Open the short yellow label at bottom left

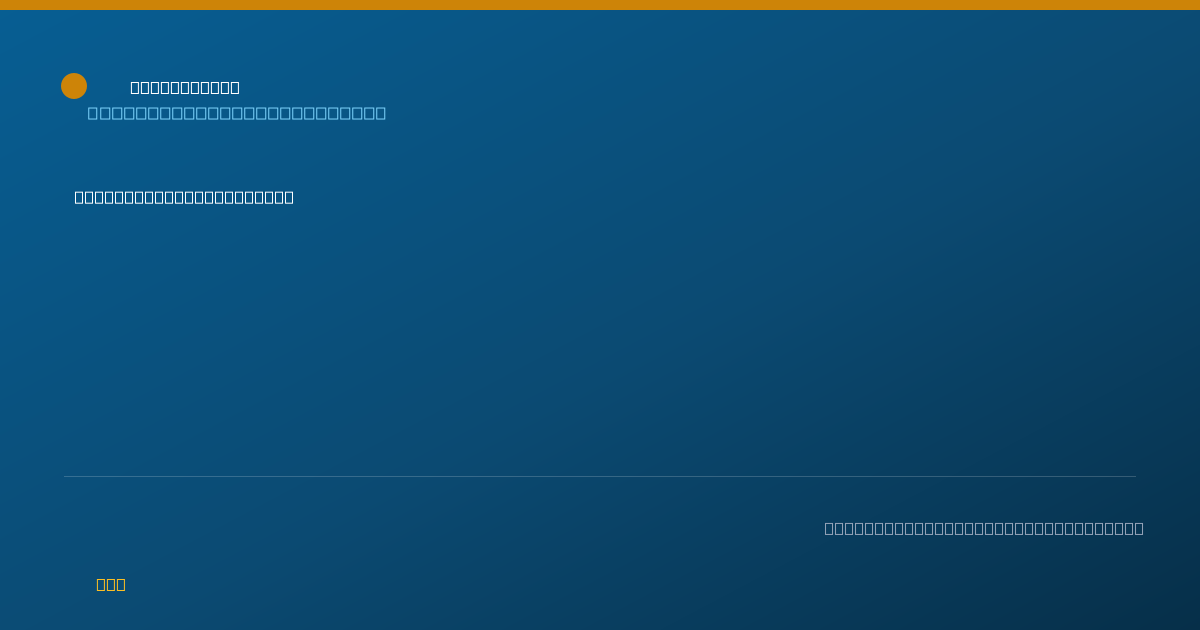(111, 584)
